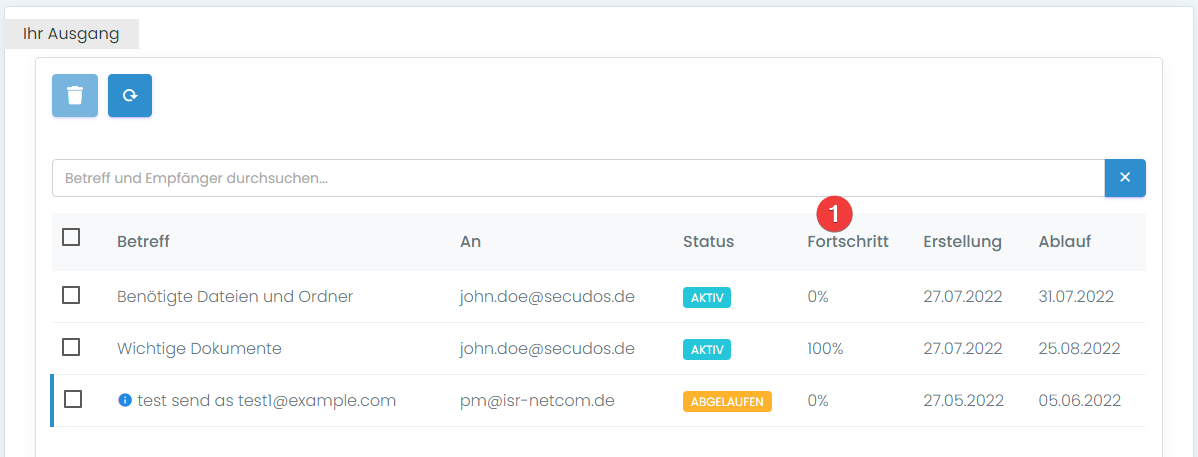Tick the Wichtige Dokumente row checkbox
Image resolution: width=1198 pixels, height=457 pixels.
tap(71, 347)
